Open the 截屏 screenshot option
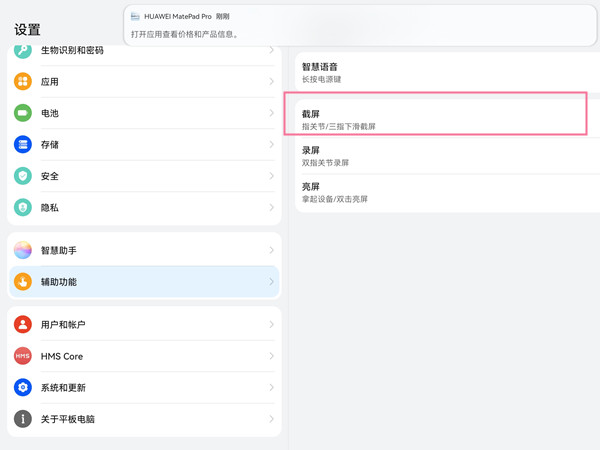The width and height of the screenshot is (600, 450). (x=440, y=120)
